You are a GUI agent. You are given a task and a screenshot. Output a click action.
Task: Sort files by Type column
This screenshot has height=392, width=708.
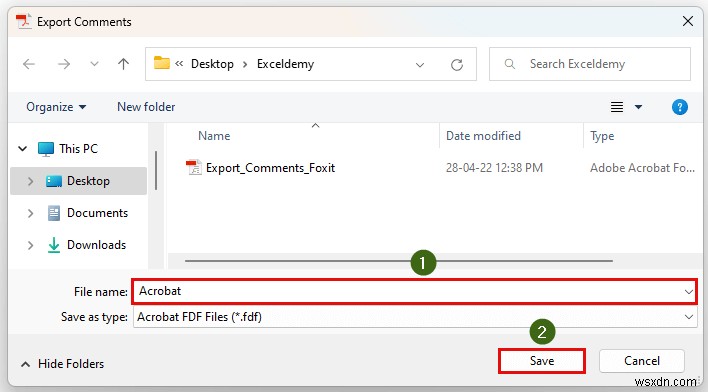pyautogui.click(x=602, y=136)
